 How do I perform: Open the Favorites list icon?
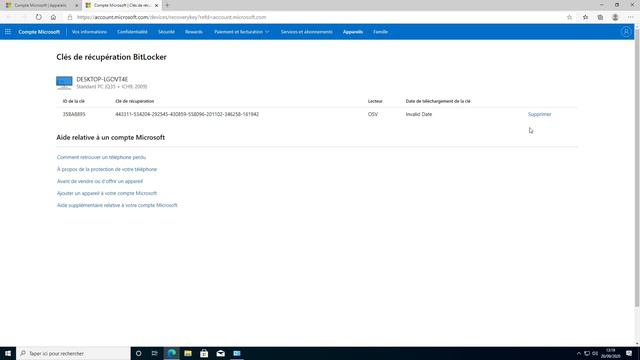(x=585, y=17)
